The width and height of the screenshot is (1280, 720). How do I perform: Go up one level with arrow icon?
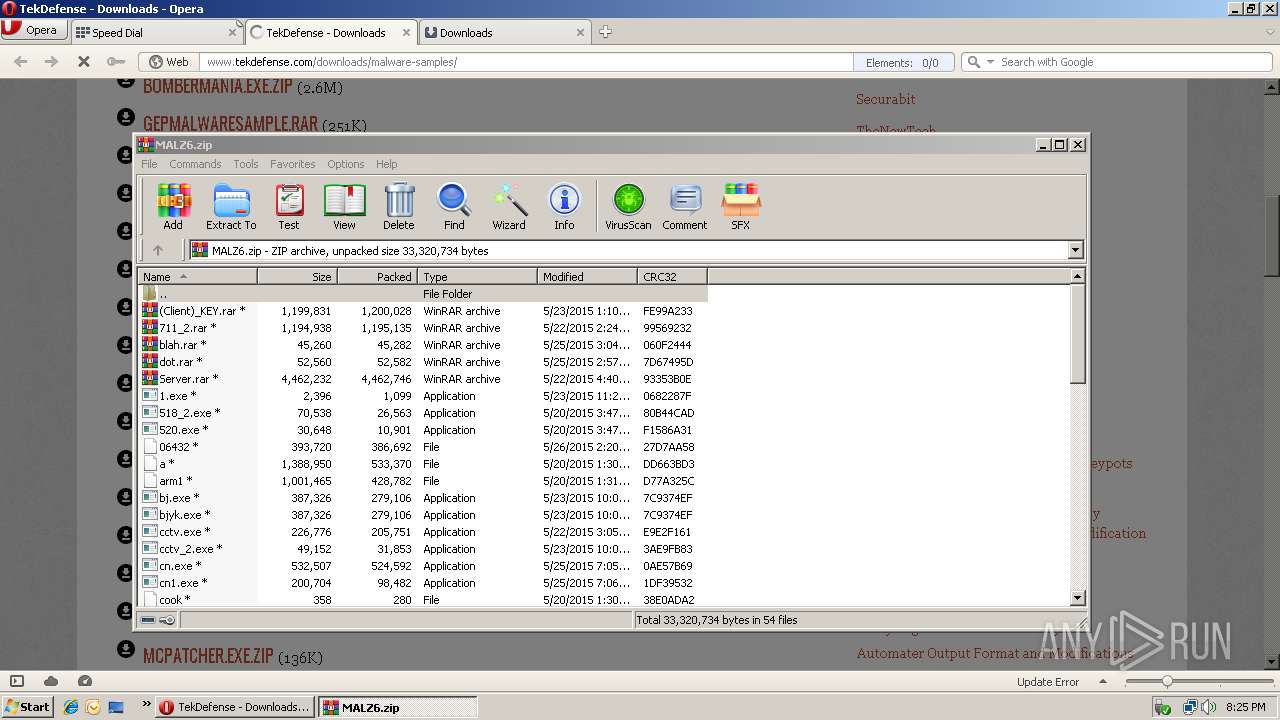click(x=158, y=250)
